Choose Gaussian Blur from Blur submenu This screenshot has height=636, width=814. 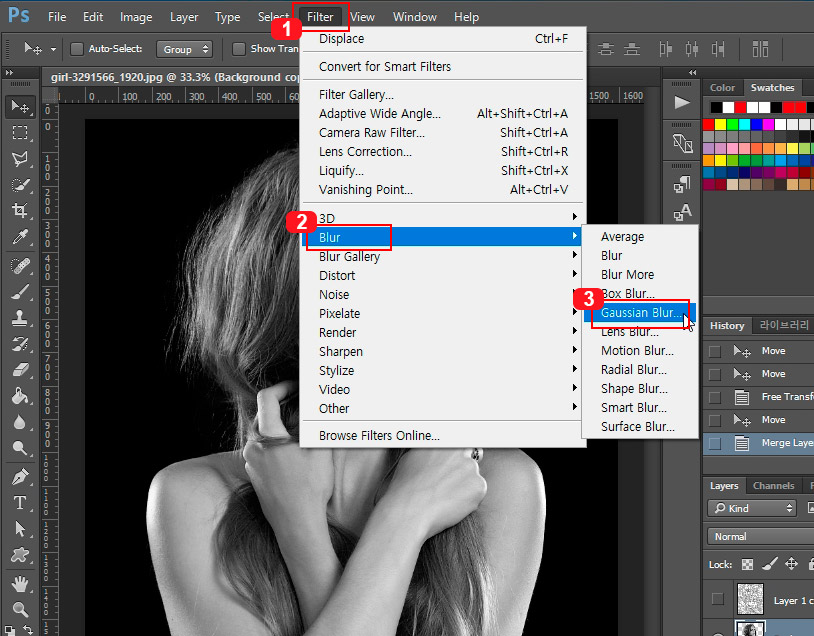(x=640, y=313)
